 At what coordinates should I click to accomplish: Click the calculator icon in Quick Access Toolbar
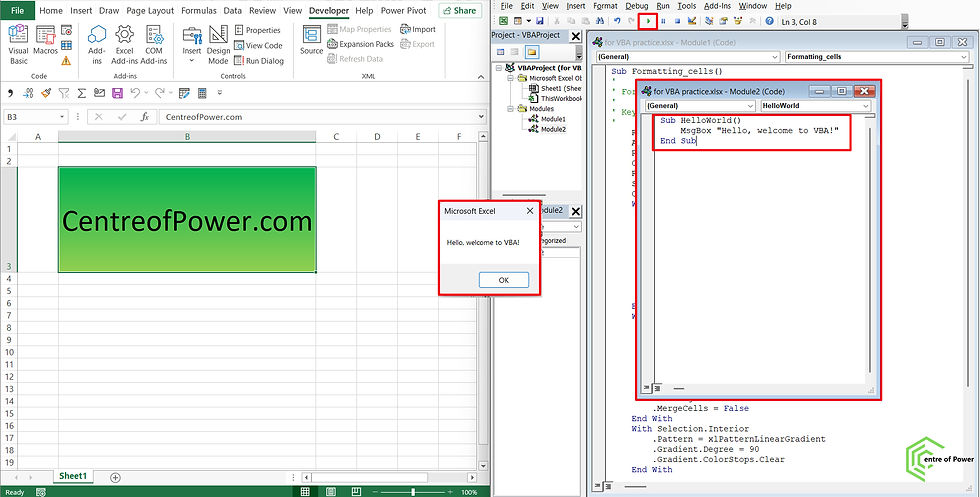202,93
